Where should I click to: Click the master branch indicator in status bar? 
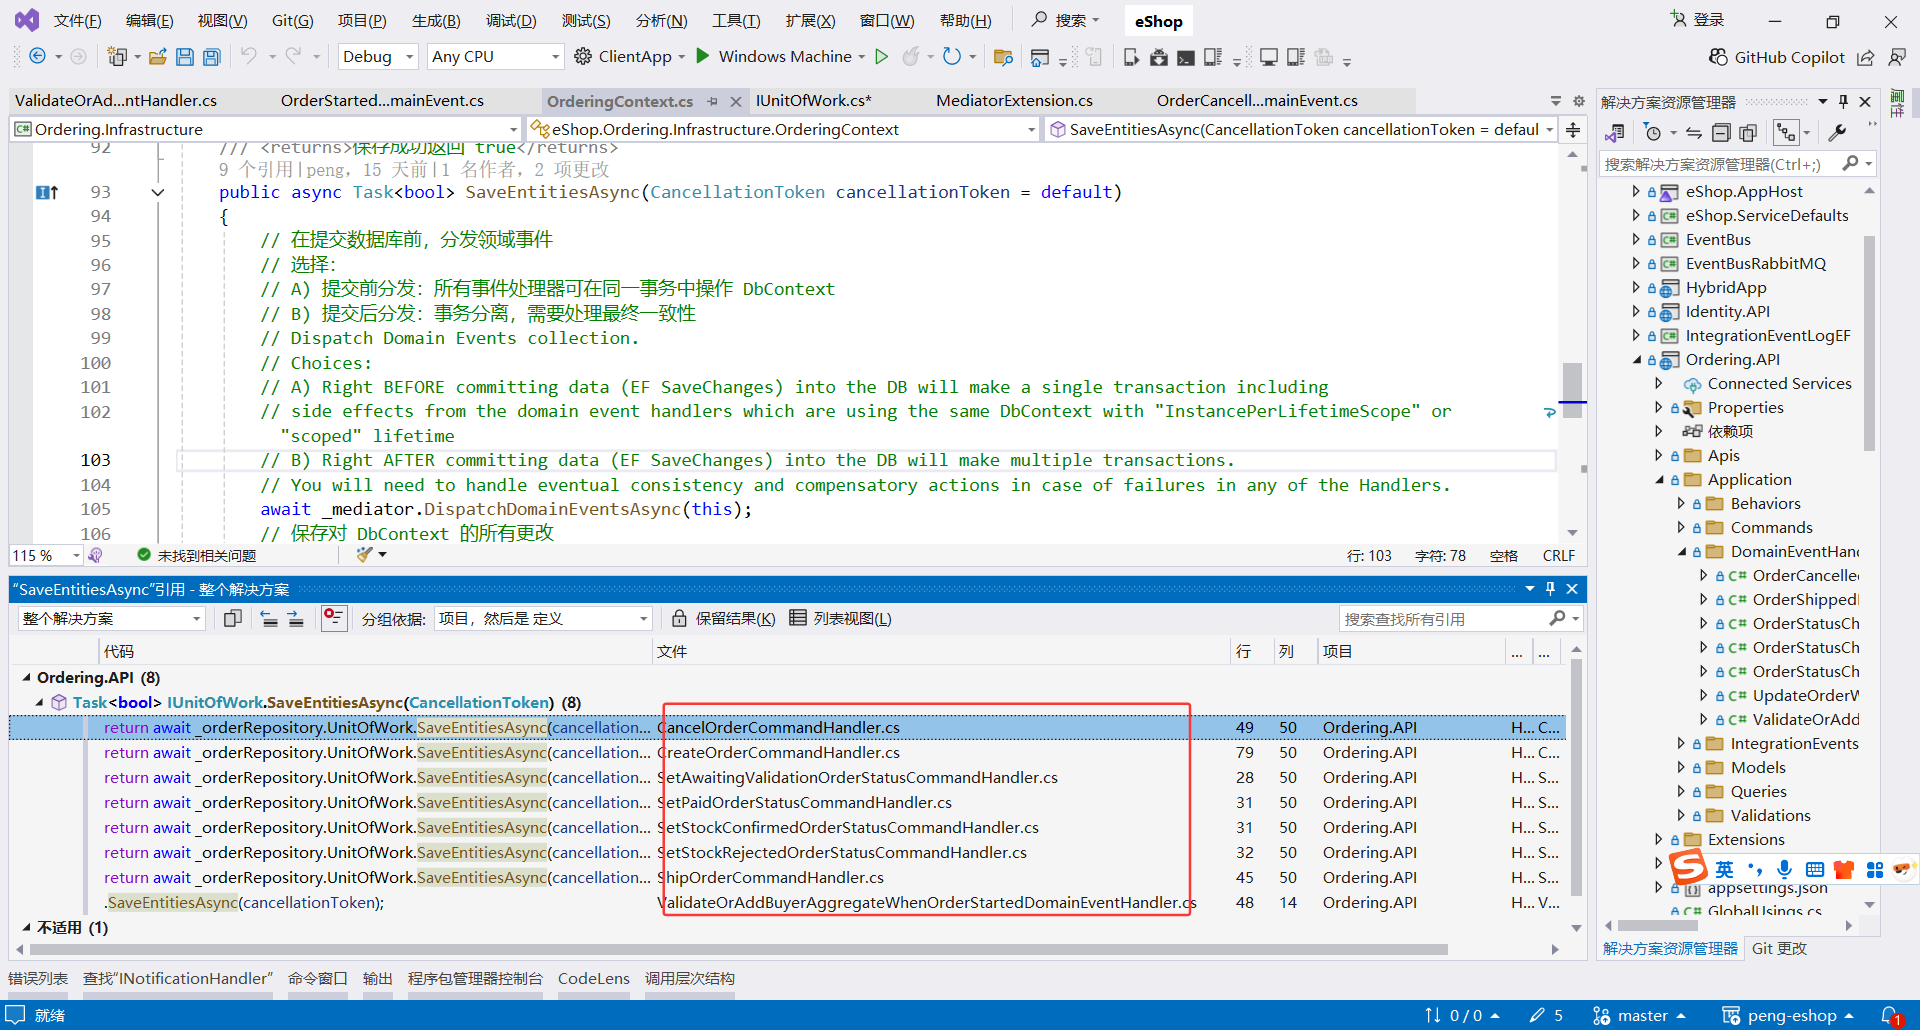1639,1016
